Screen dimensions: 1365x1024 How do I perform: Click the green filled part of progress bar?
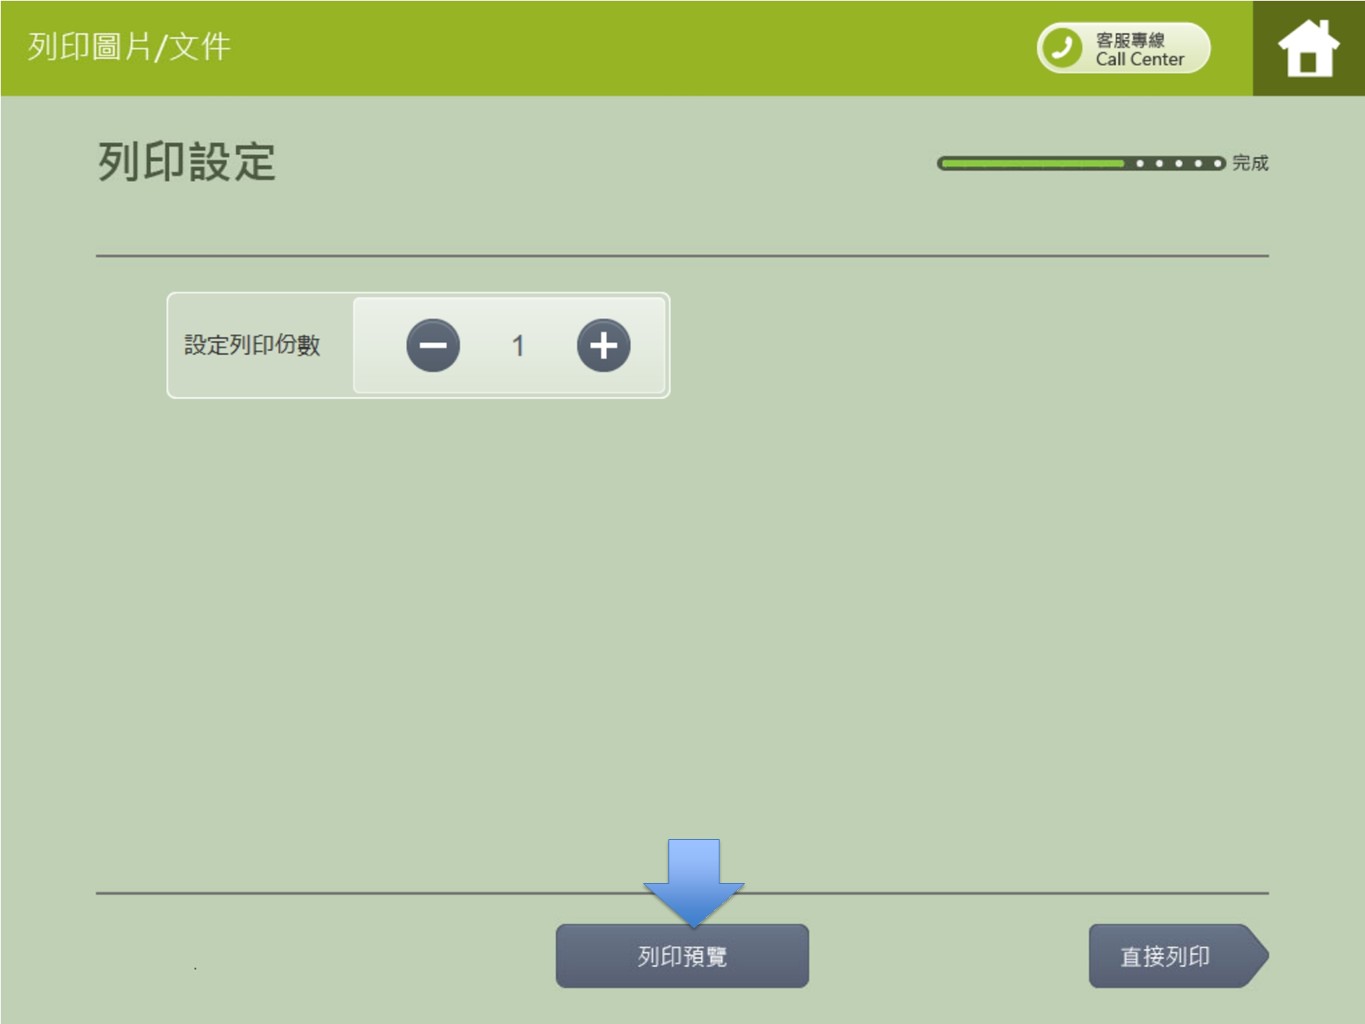click(1030, 163)
